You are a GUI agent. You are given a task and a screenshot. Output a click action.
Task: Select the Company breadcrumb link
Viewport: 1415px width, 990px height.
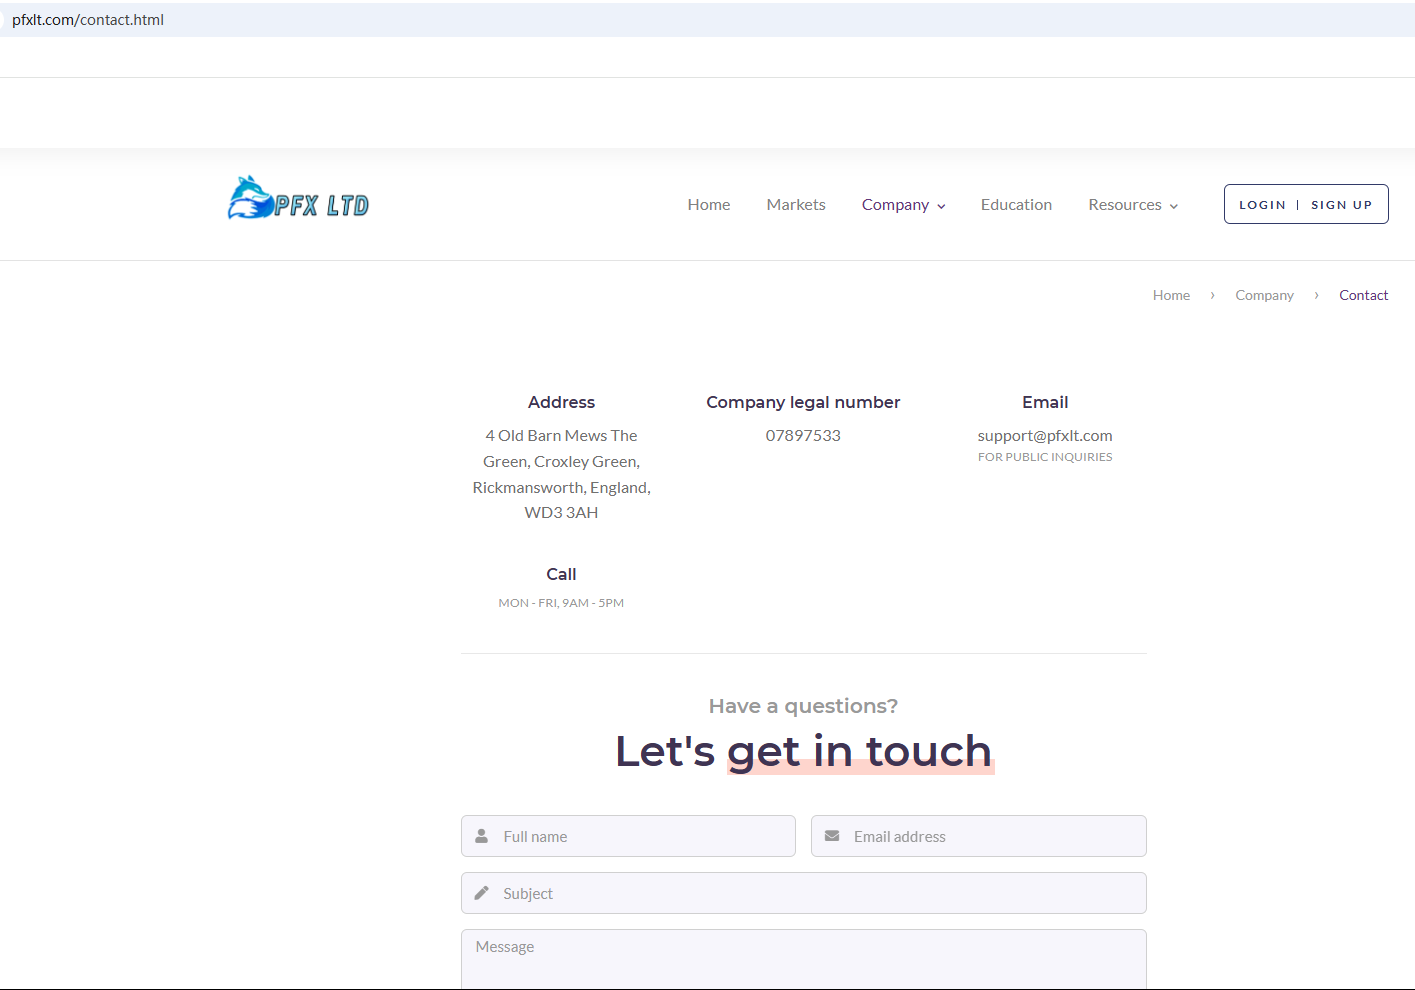1264,295
